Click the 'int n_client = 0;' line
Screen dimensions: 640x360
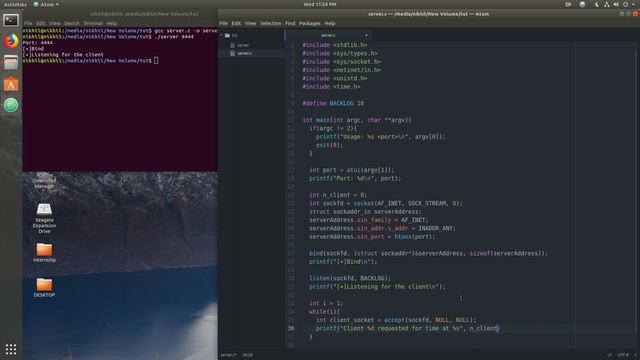[338, 195]
